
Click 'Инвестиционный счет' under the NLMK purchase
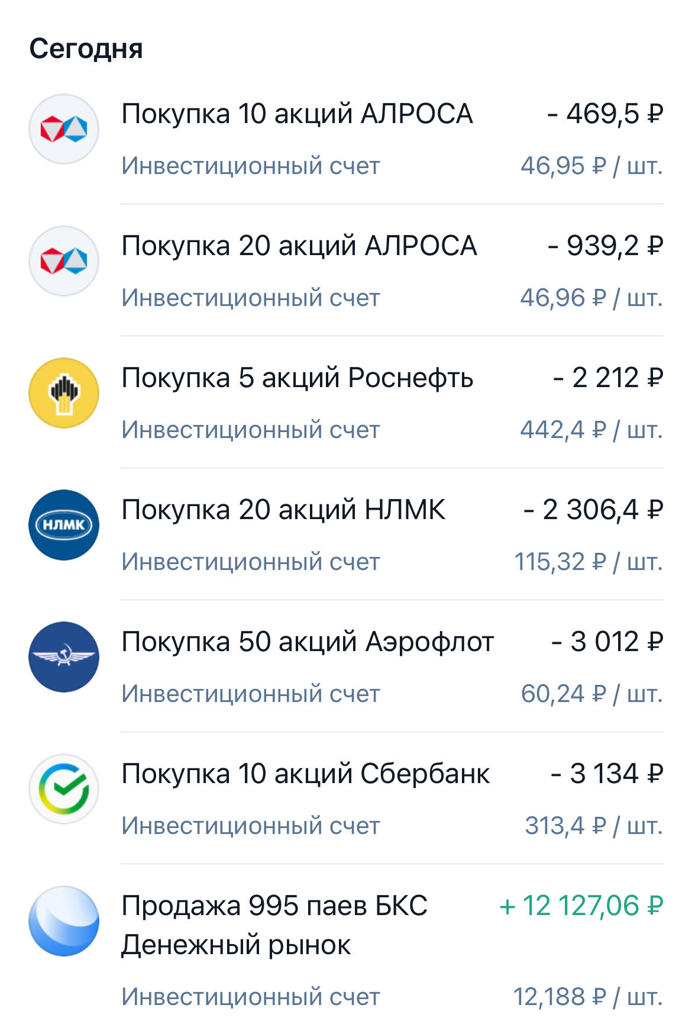pos(251,562)
